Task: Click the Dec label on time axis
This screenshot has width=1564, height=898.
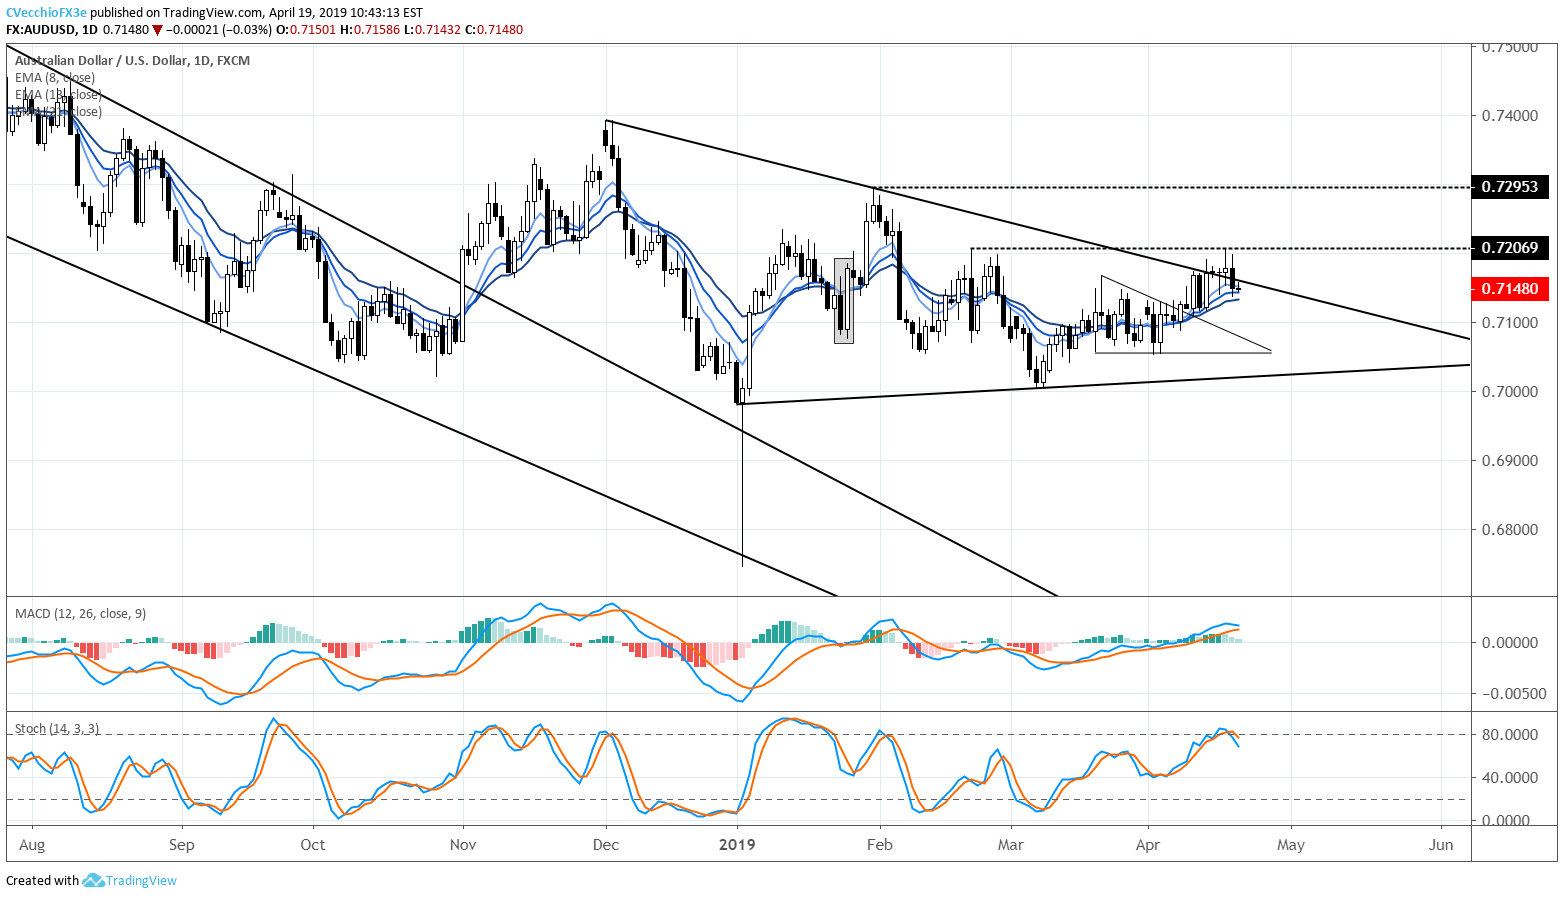Action: pos(606,845)
